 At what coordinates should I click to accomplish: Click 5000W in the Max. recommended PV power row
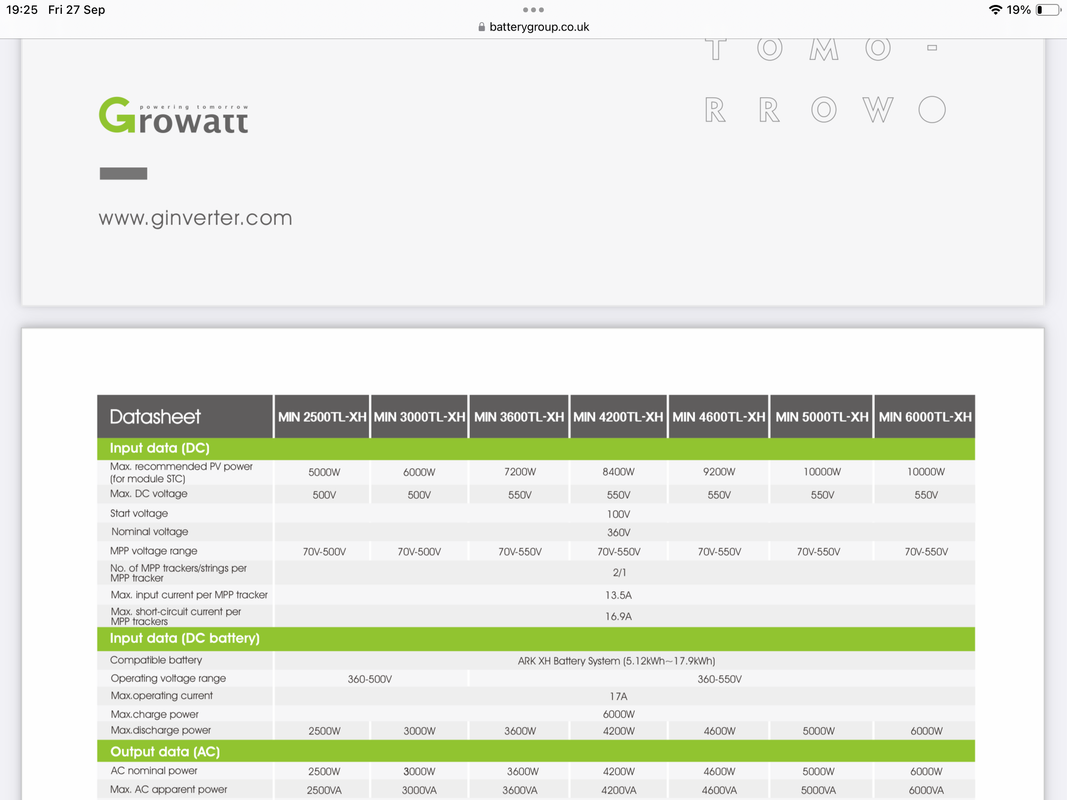click(324, 472)
